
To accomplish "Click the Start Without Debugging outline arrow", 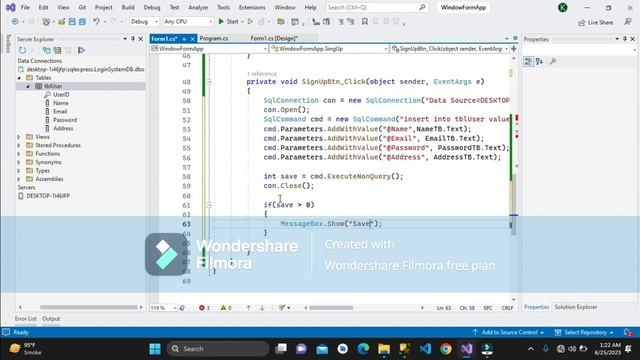I will (250, 22).
